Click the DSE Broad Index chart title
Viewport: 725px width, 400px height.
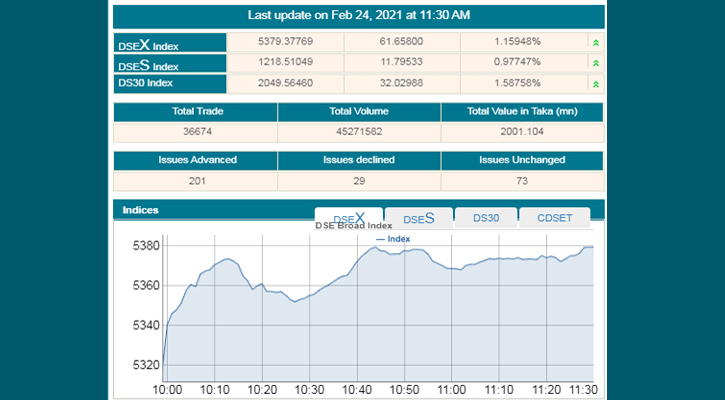(x=354, y=226)
